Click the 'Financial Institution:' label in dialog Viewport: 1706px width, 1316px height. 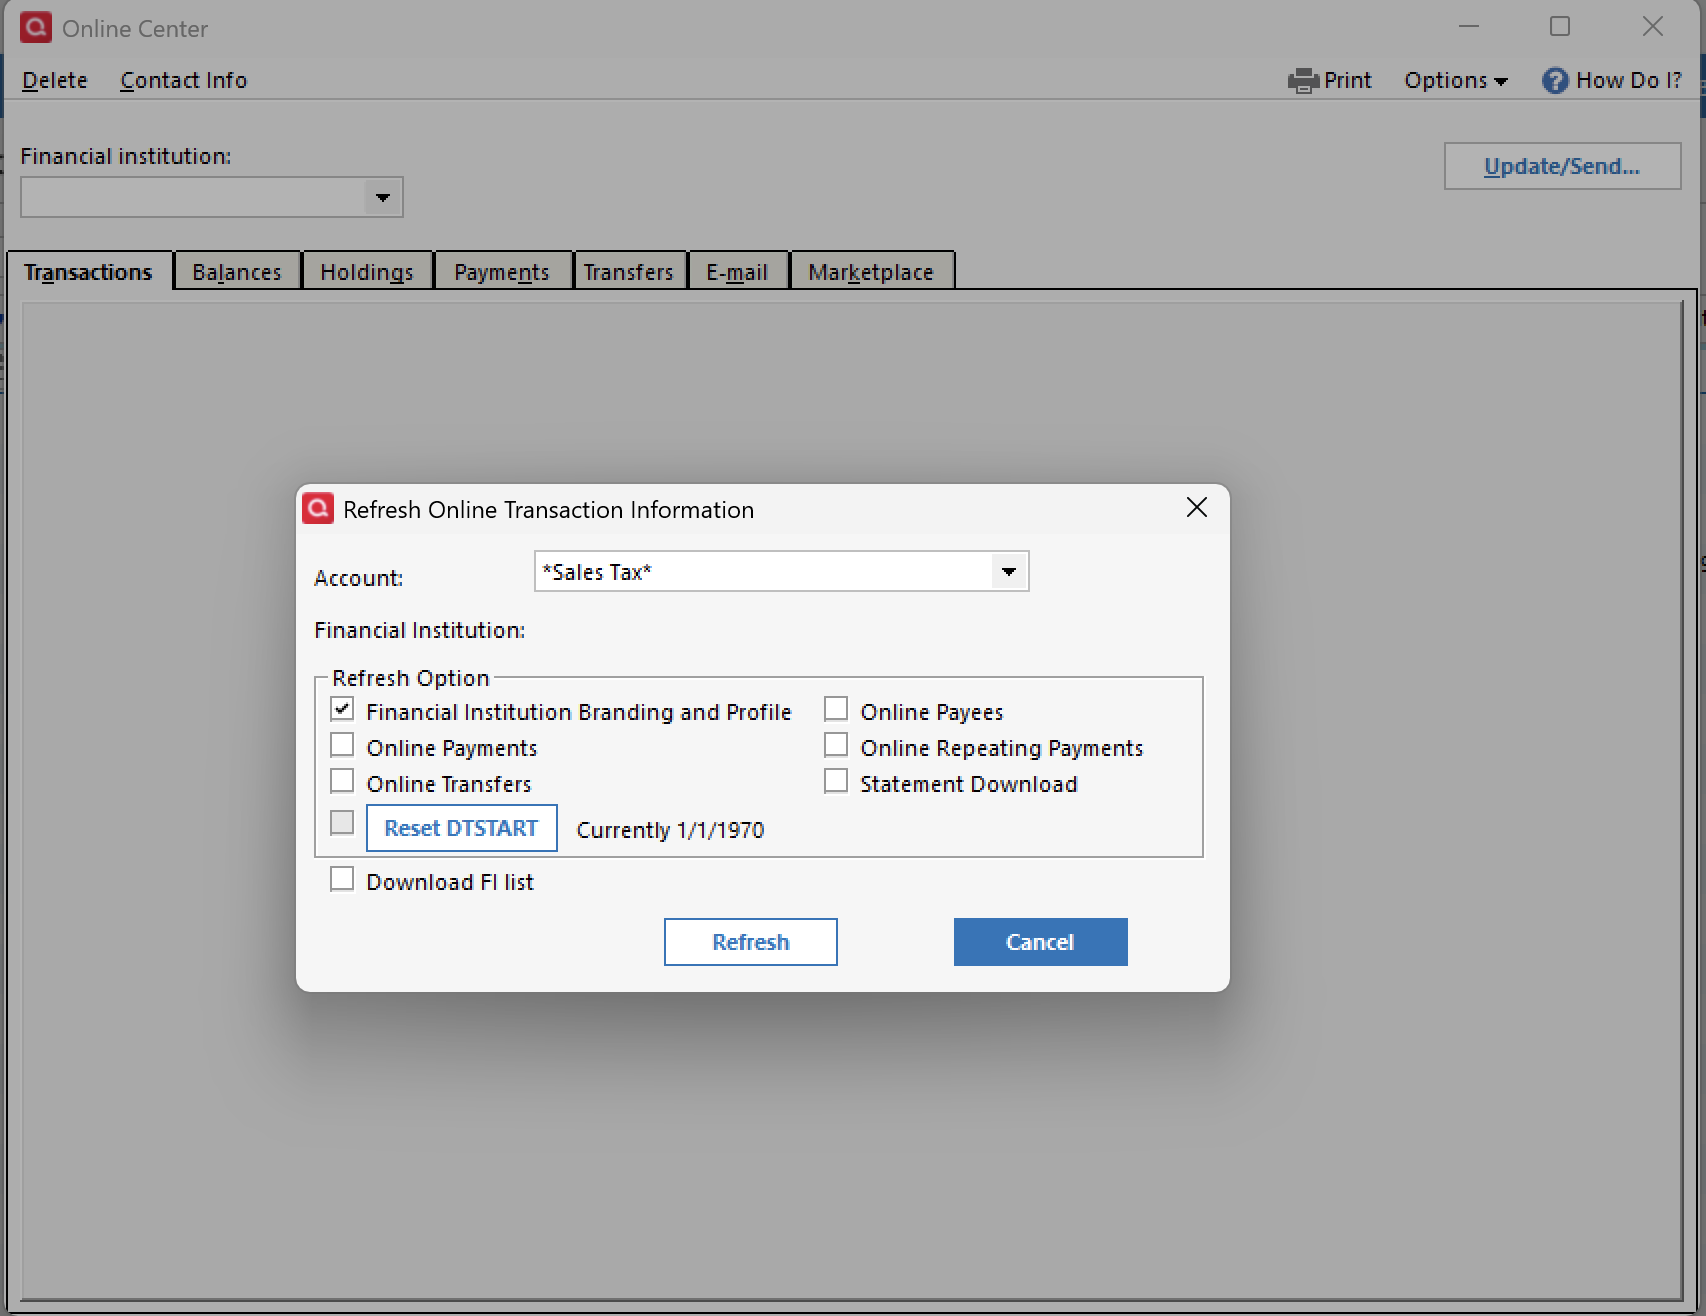pyautogui.click(x=420, y=630)
